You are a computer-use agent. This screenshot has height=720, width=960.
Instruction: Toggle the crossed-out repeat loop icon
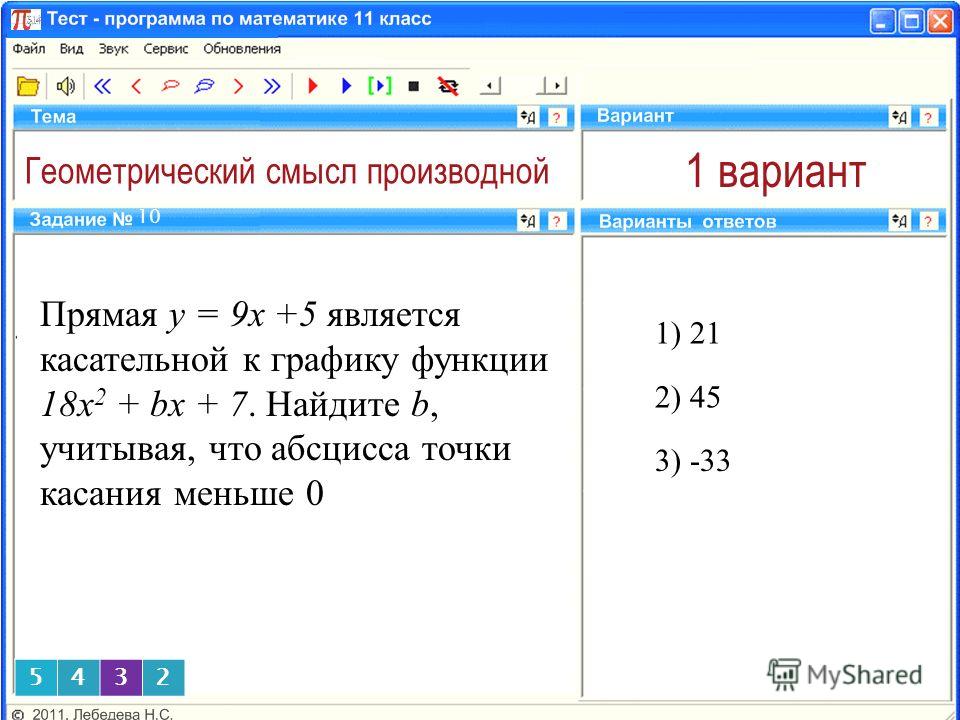[x=448, y=86]
